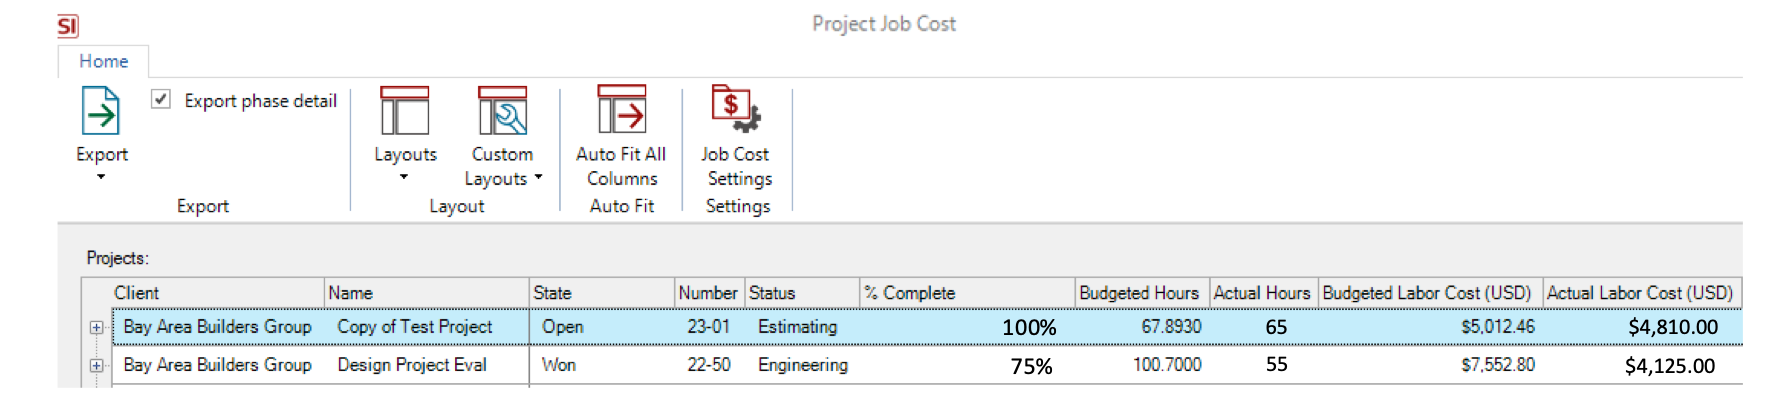Expand the Design Project Eval row
This screenshot has width=1784, height=402.
(x=96, y=366)
